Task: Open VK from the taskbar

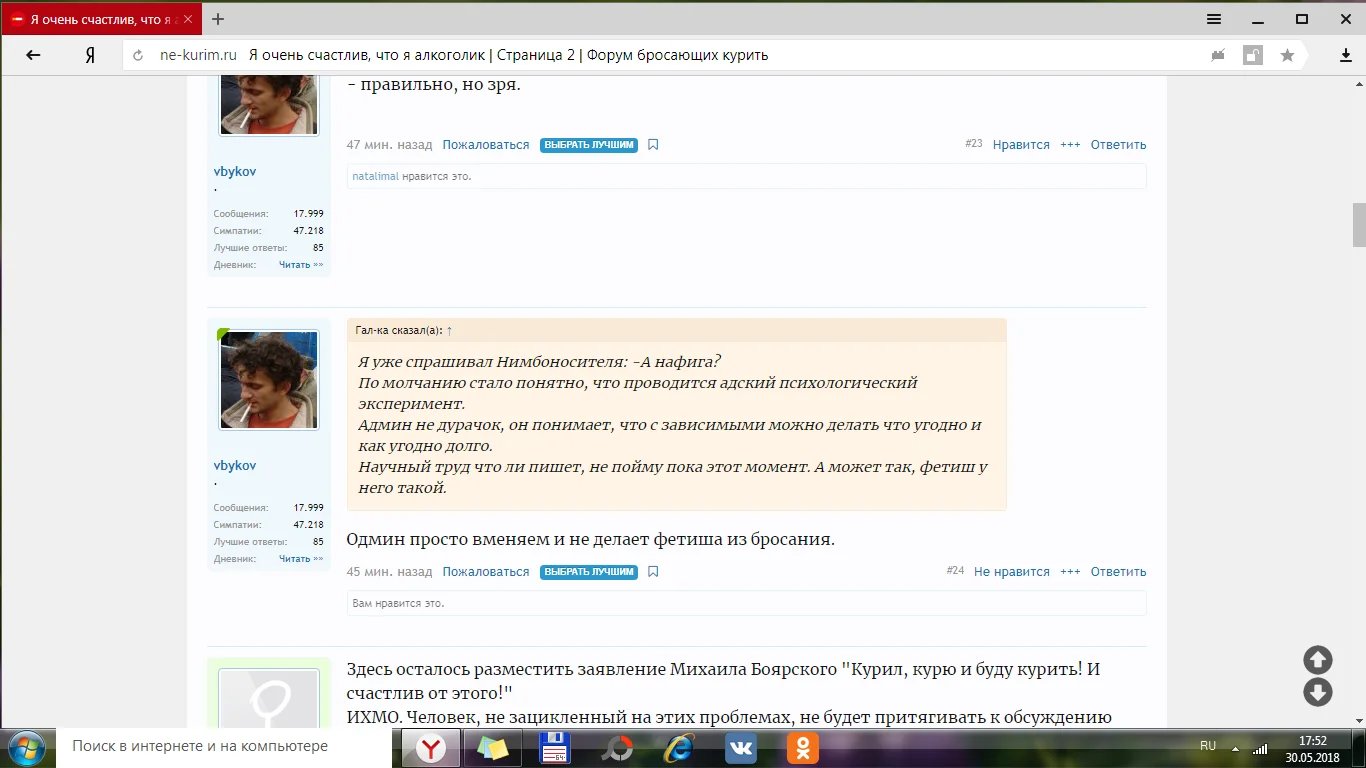Action: pyautogui.click(x=741, y=747)
